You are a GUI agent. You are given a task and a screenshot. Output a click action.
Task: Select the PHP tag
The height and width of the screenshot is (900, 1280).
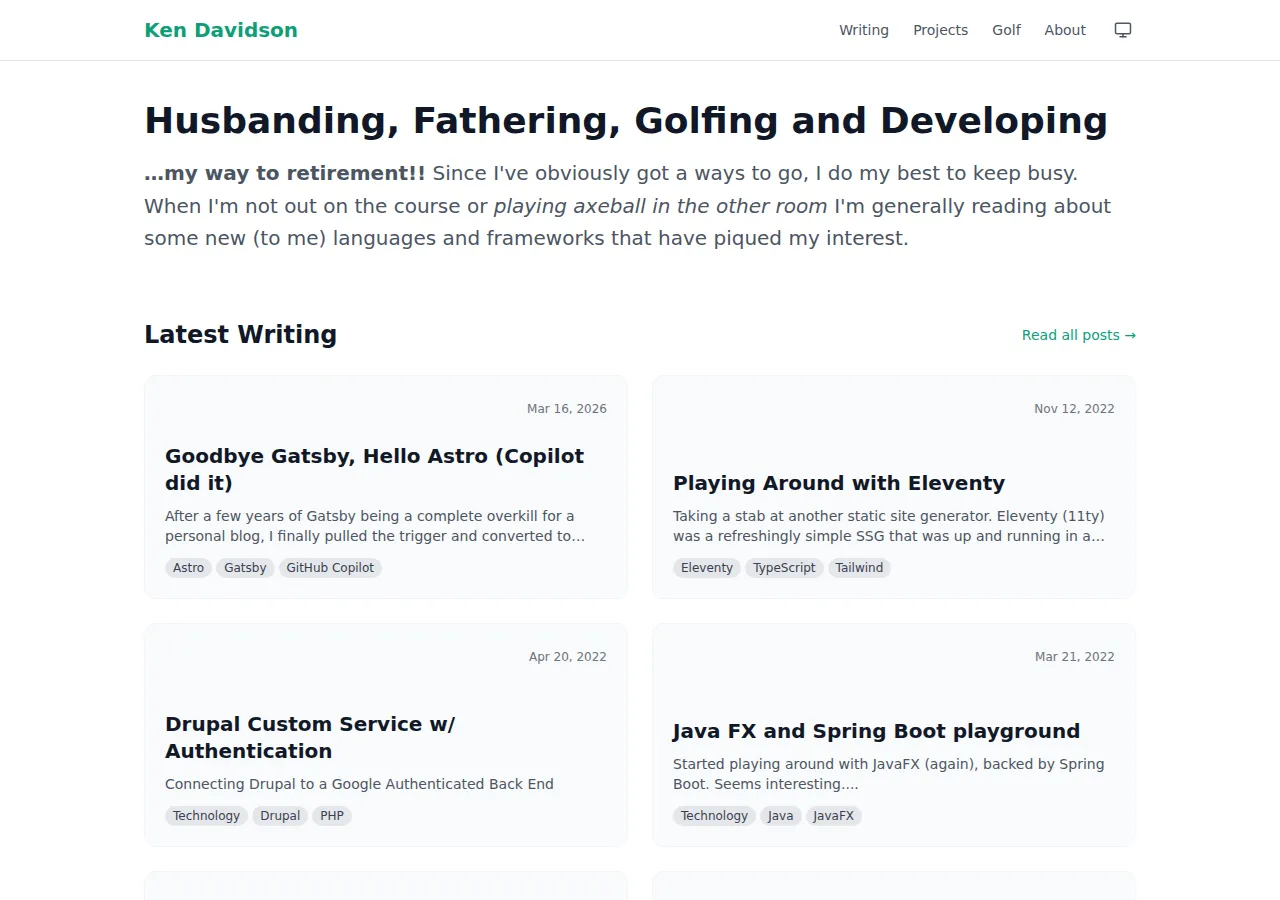[x=332, y=815]
